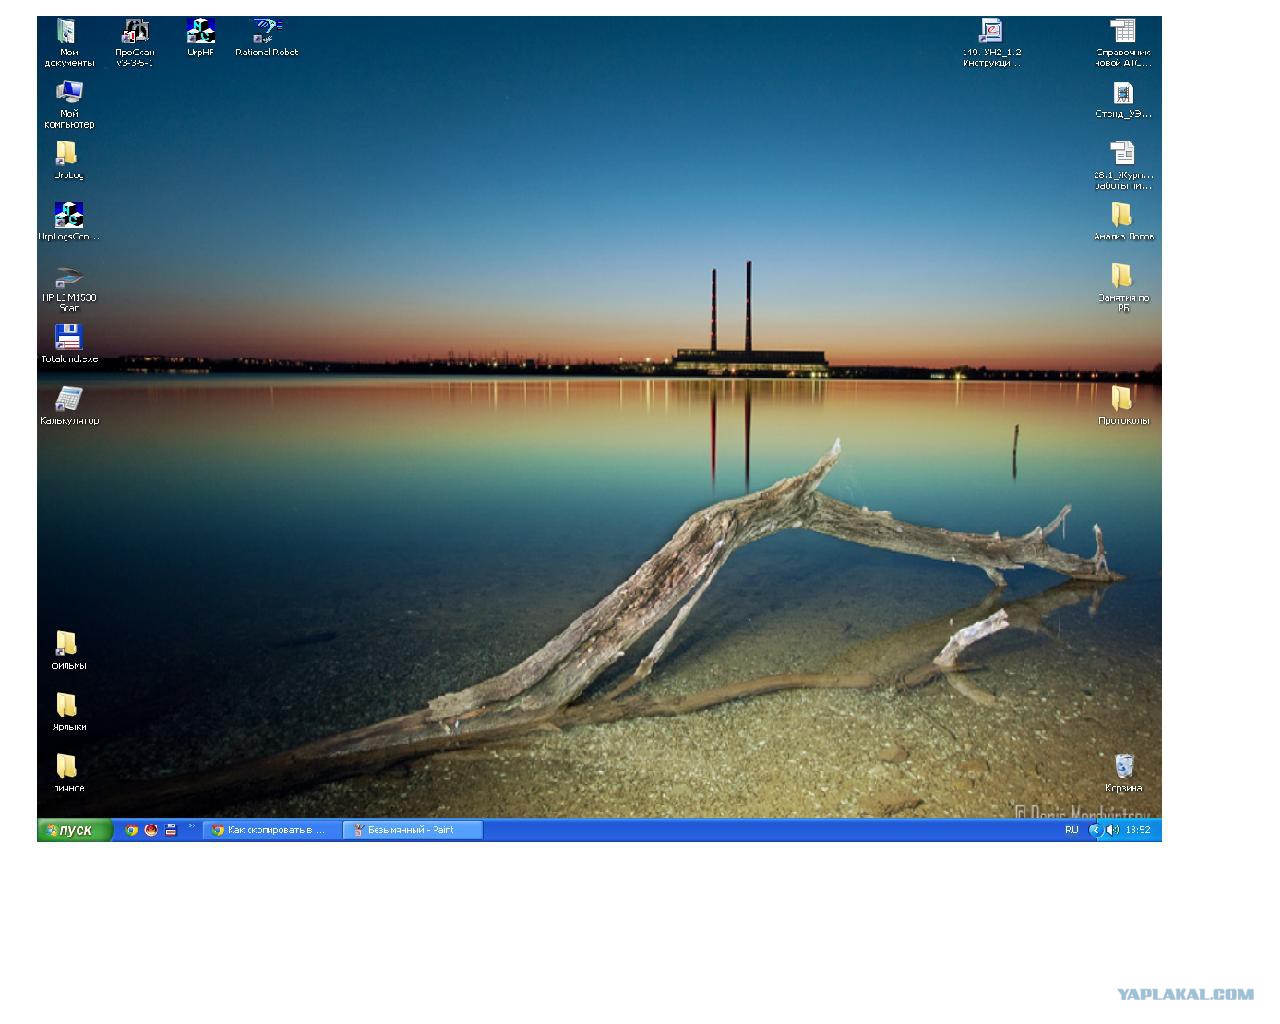The height and width of the screenshot is (1024, 1280).
Task: Launch the ПроСкан desktop shortcut
Action: (x=134, y=42)
